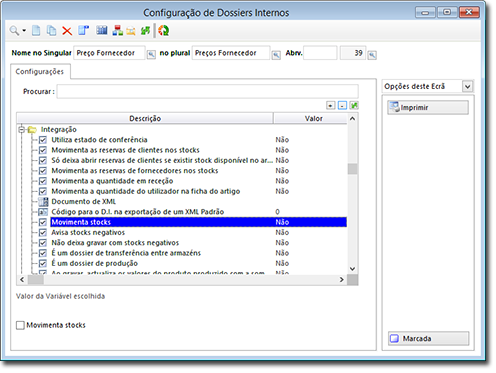The width and height of the screenshot is (496, 373).
Task: Click the lookup icon after Nome no Singular field
Action: coord(151,54)
